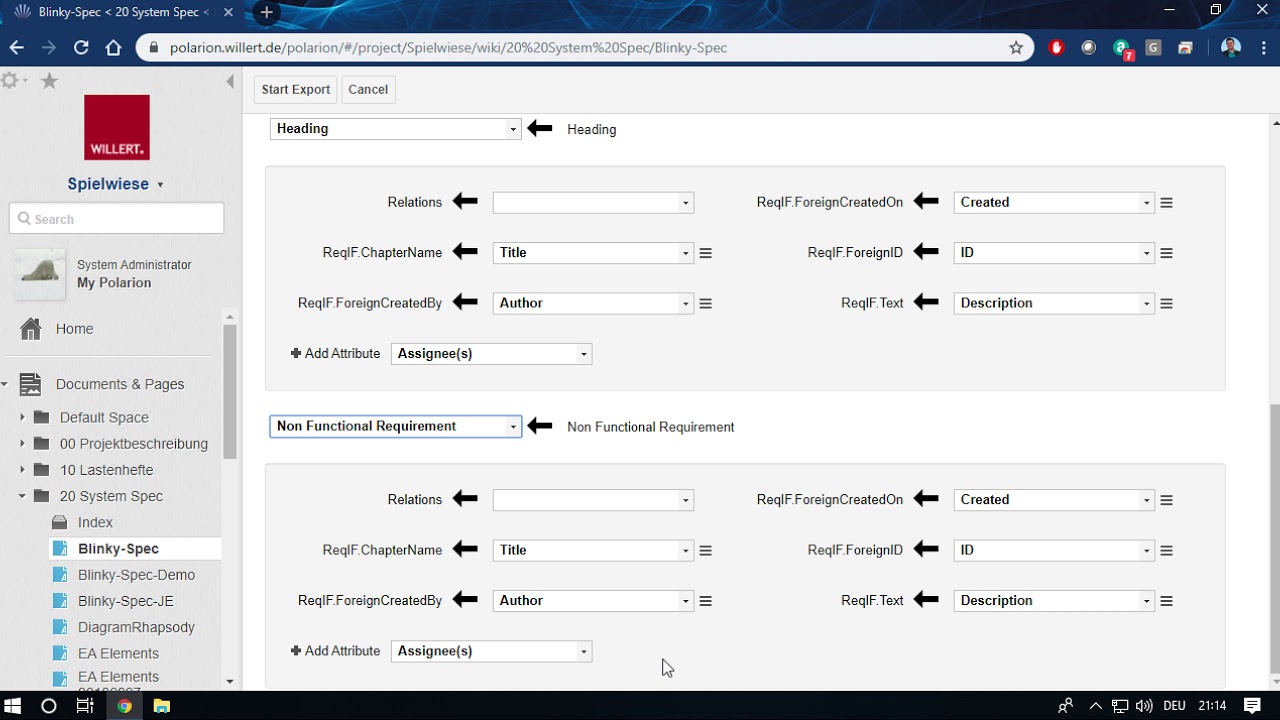
Task: Open the Heading ReqIF.ForeignCreatedOn Created dropdown
Action: pyautogui.click(x=1054, y=203)
